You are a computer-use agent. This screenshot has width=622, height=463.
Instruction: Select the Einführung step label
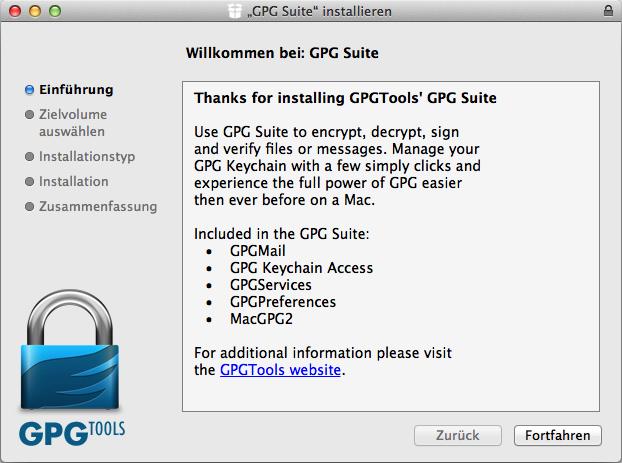76,90
